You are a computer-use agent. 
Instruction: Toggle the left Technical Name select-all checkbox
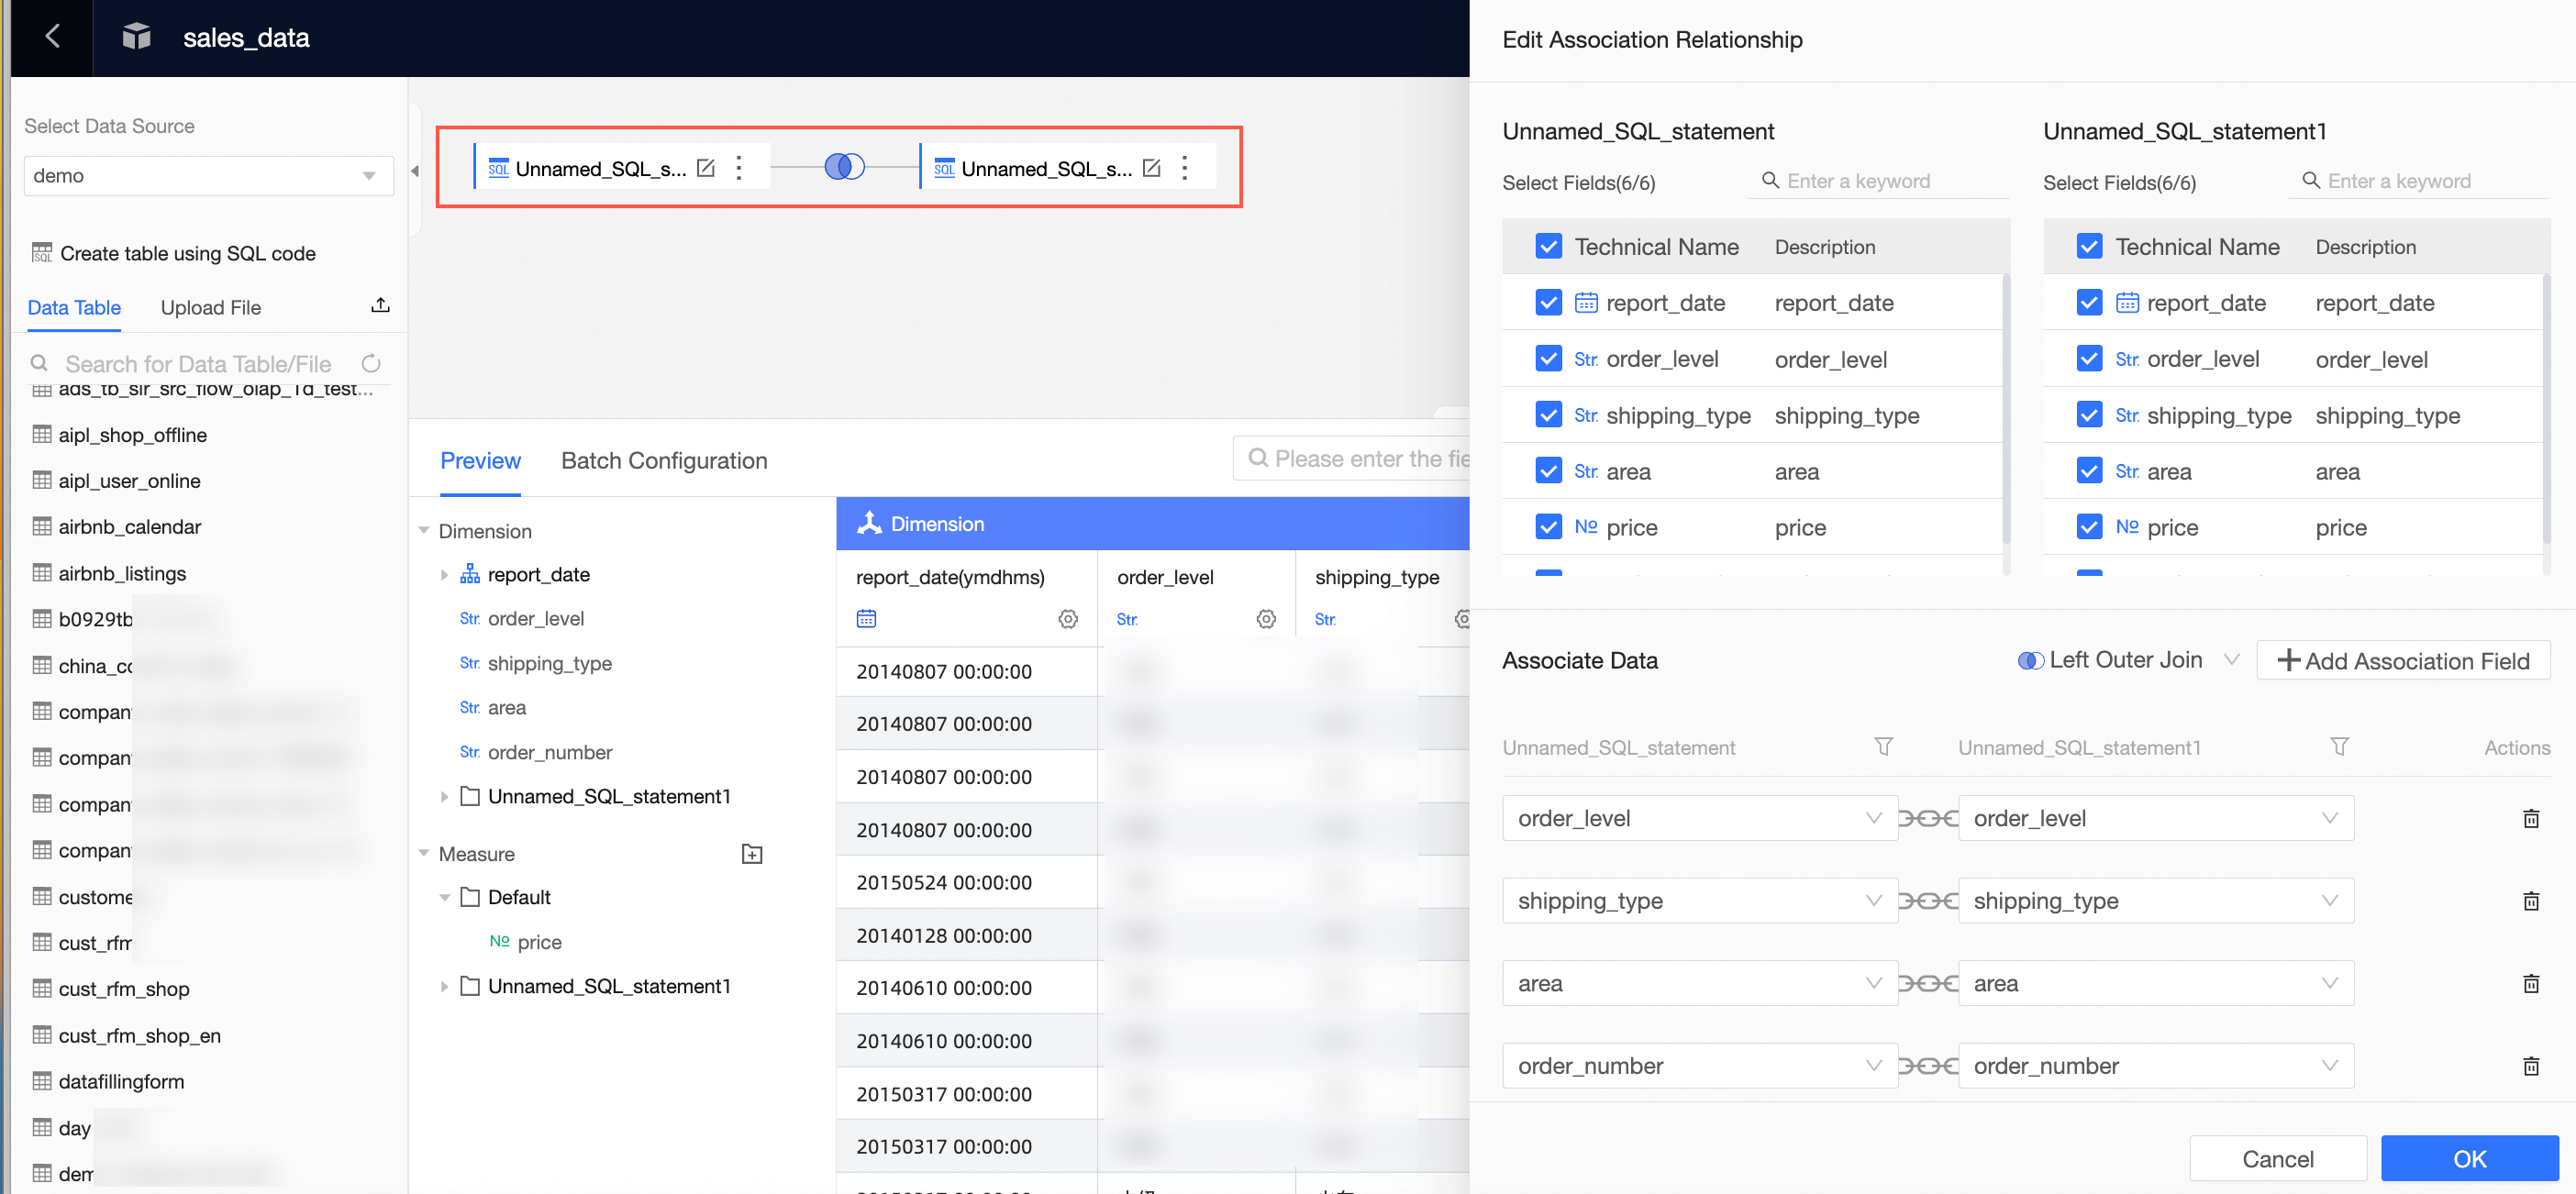(x=1548, y=247)
